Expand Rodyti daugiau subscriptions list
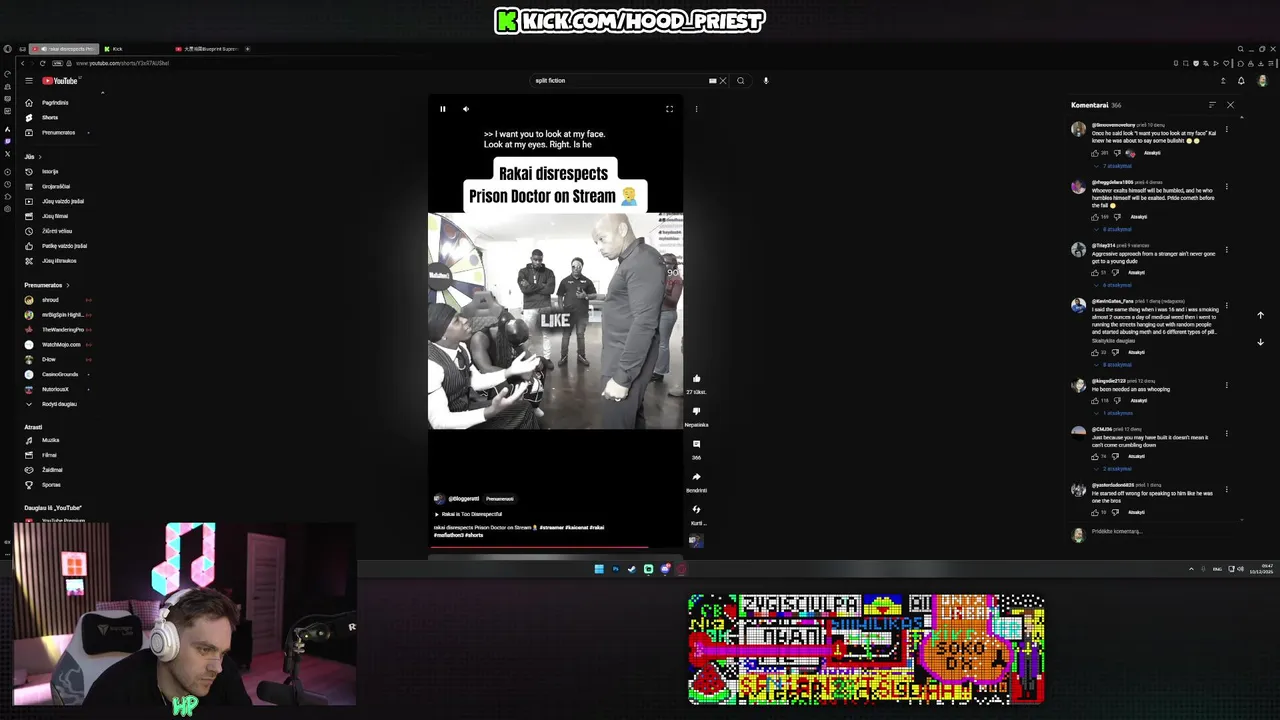Screen dimensions: 1280x720 point(58,404)
